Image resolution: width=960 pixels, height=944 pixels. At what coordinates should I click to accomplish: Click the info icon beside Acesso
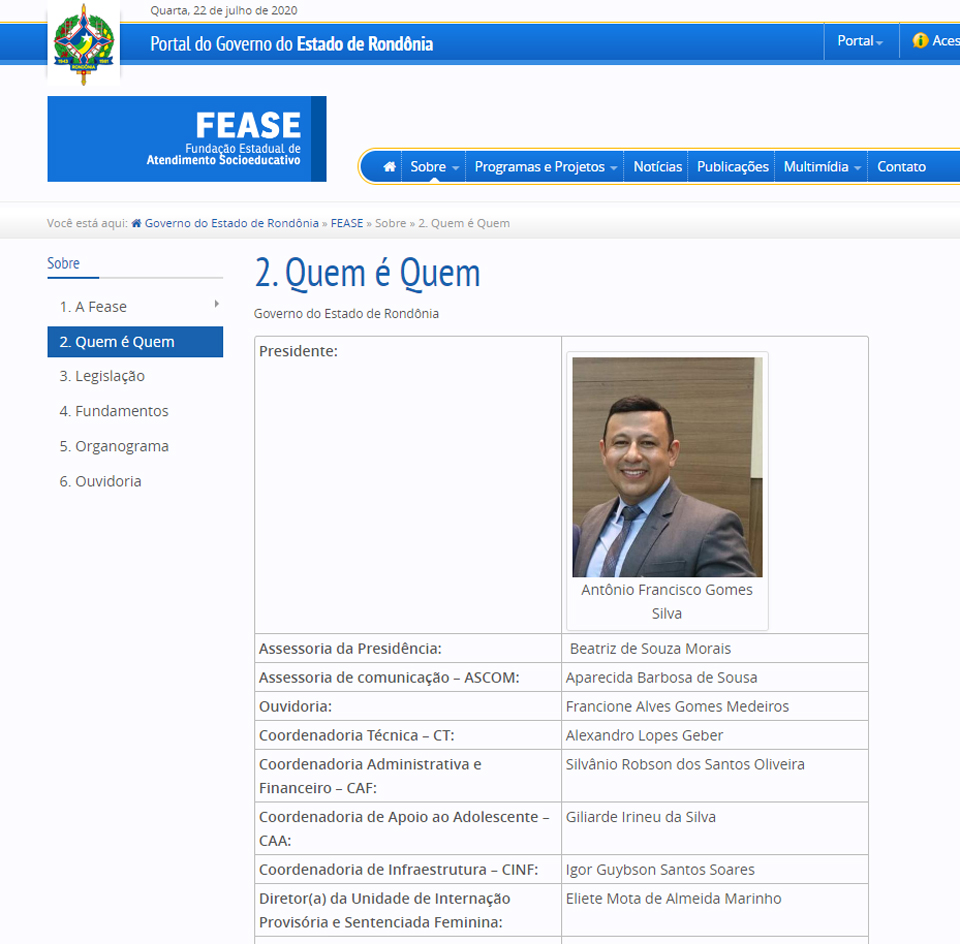coord(920,41)
